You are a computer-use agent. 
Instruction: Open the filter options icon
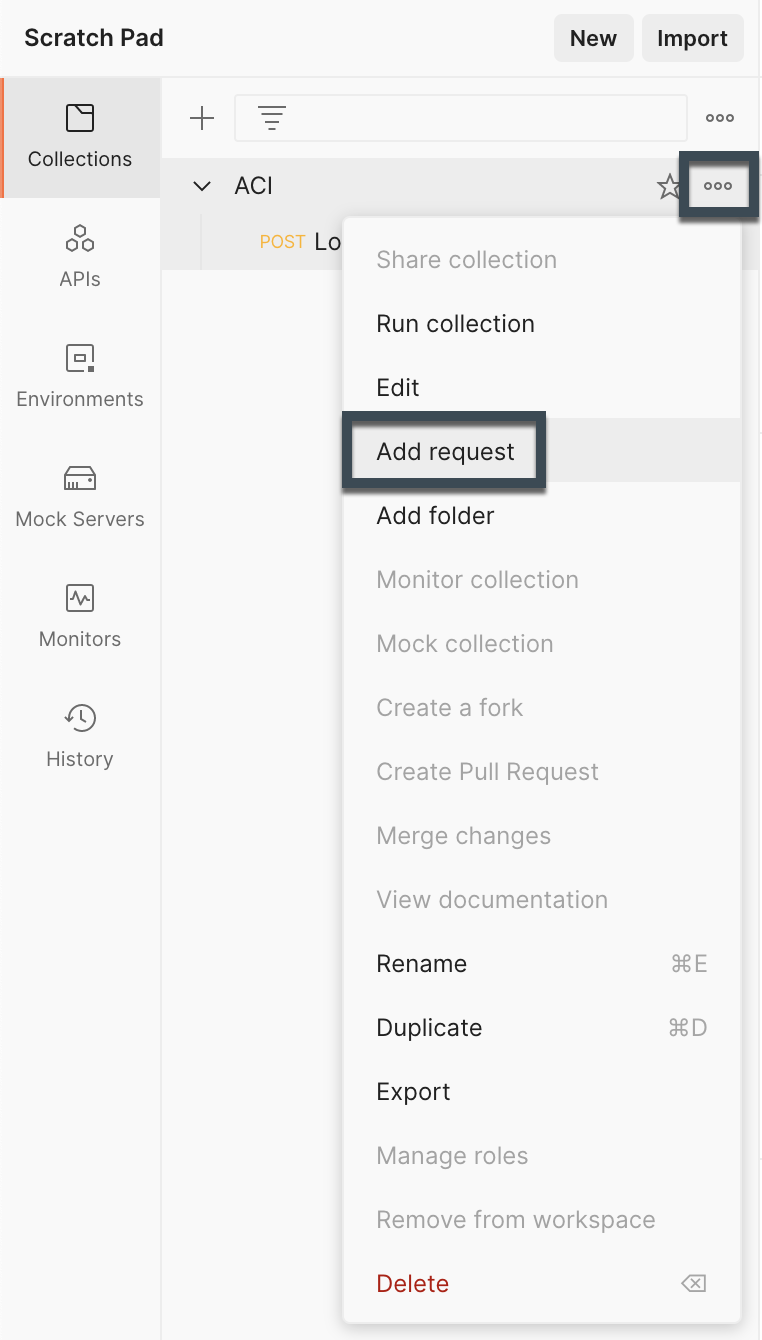(x=271, y=117)
